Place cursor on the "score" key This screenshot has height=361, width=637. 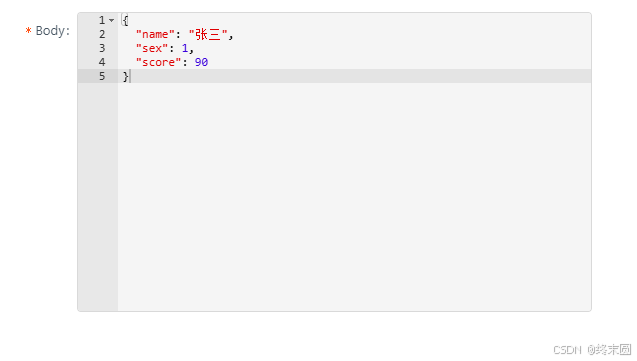click(158, 62)
